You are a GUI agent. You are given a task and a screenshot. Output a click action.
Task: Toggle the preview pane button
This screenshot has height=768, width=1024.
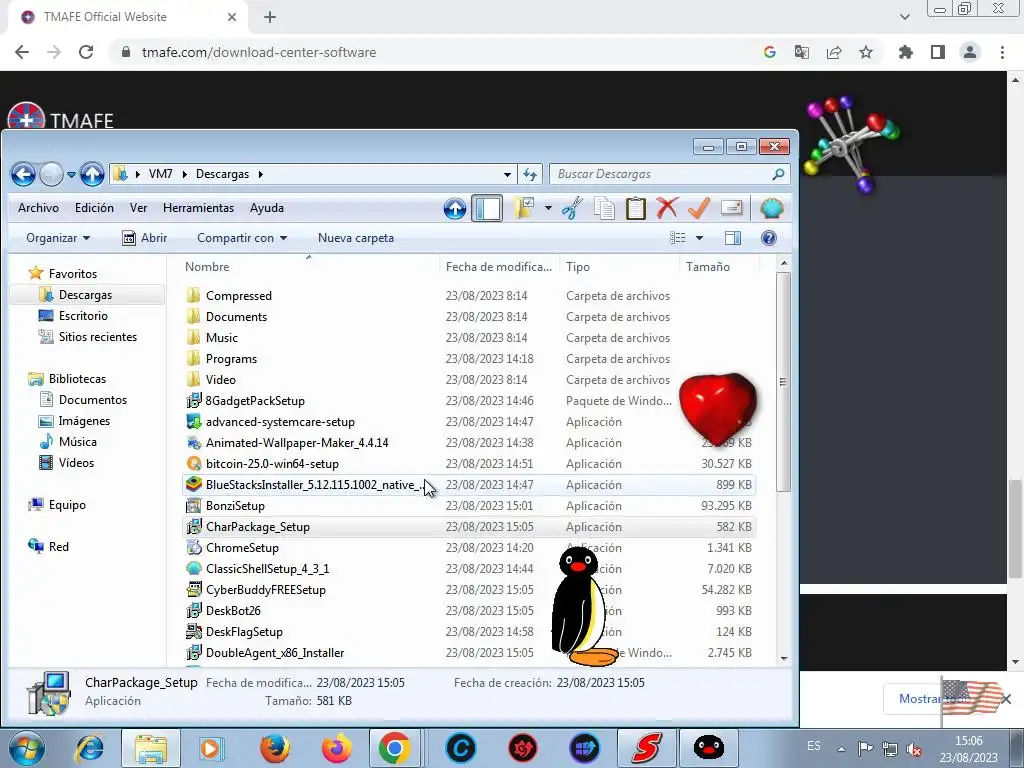click(733, 238)
